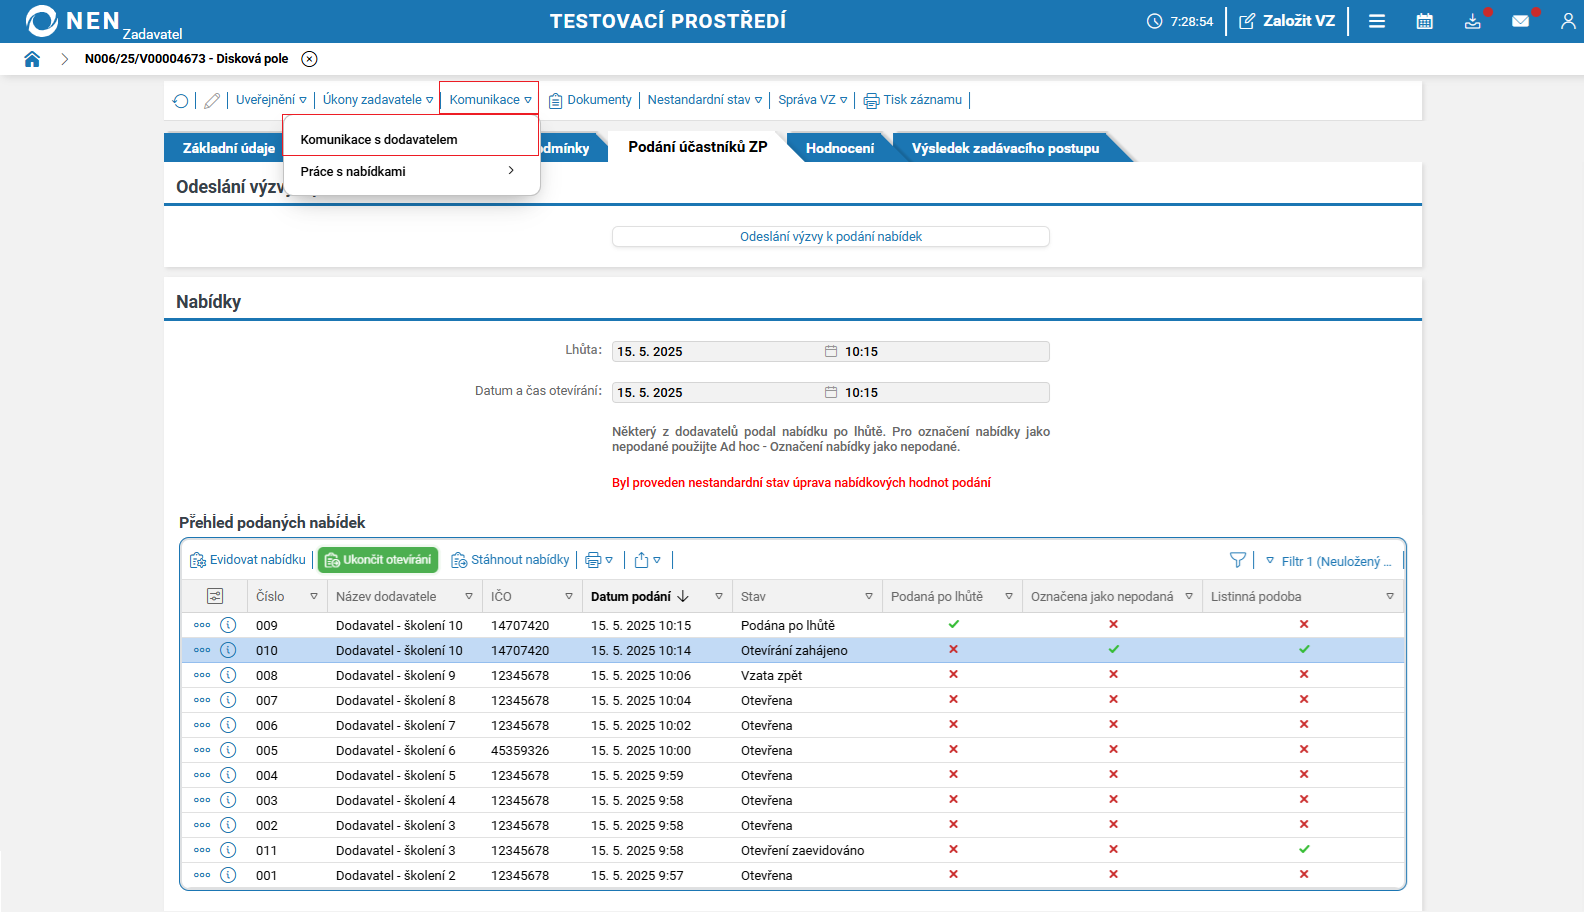Click Odeslání výzvy k podání nabídek
Screen dimensions: 1584x912
830,237
